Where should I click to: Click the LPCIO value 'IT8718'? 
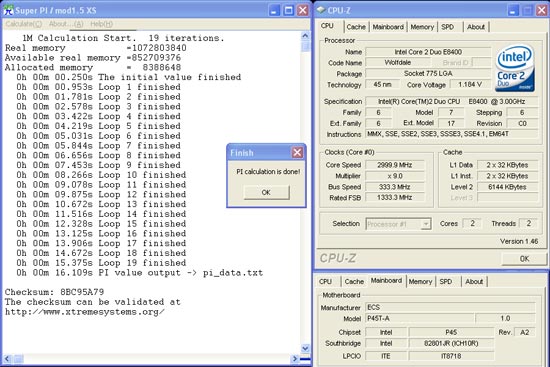451,356
